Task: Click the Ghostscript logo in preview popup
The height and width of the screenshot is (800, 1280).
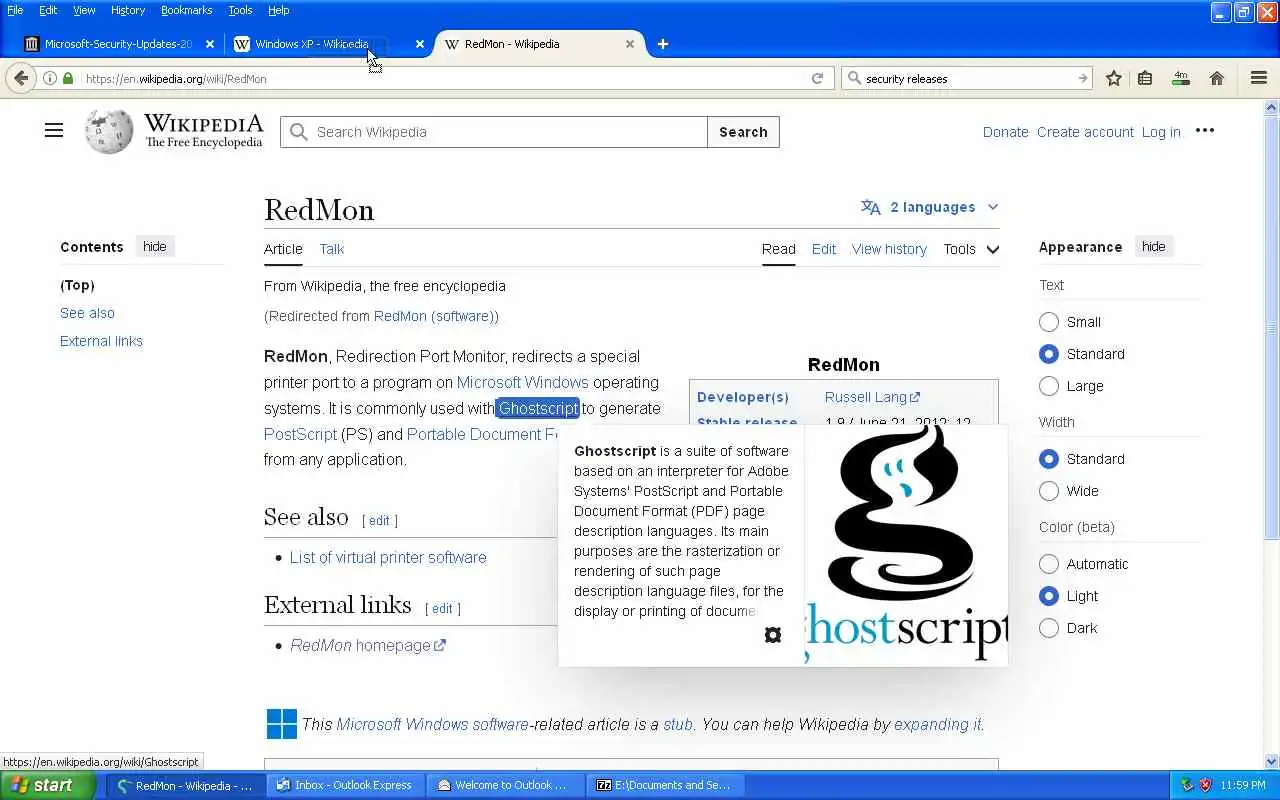Action: 907,545
